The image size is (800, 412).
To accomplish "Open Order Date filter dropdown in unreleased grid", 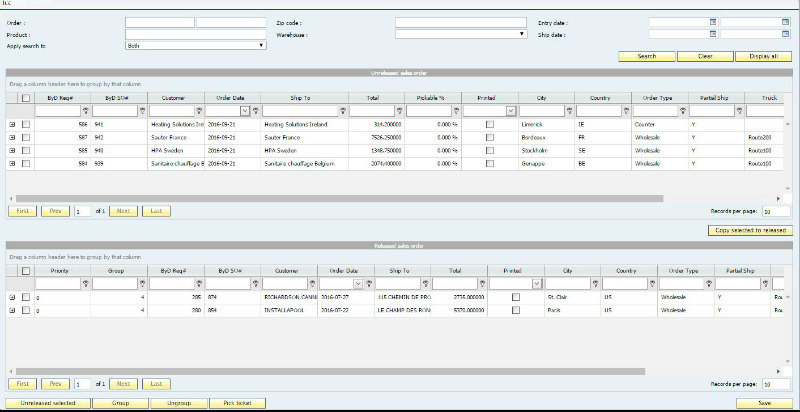I will tap(245, 111).
